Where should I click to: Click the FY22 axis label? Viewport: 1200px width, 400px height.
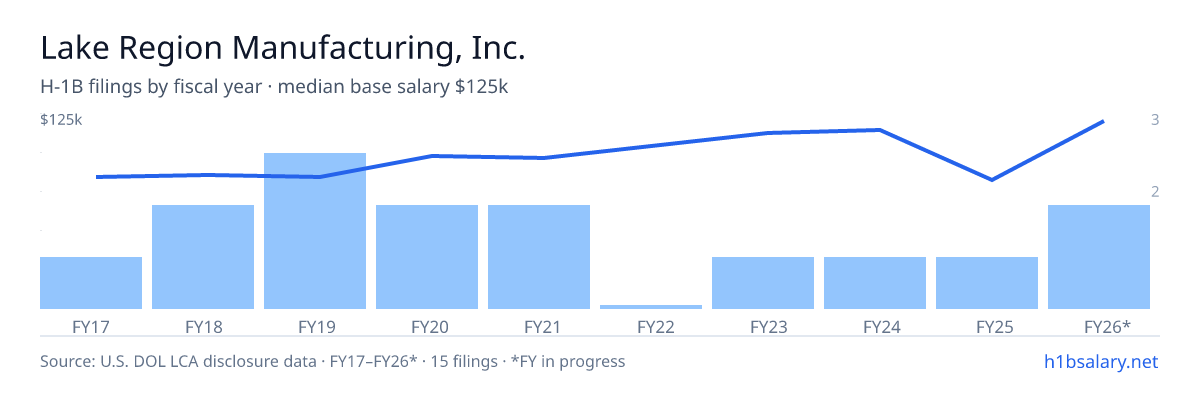tap(651, 326)
